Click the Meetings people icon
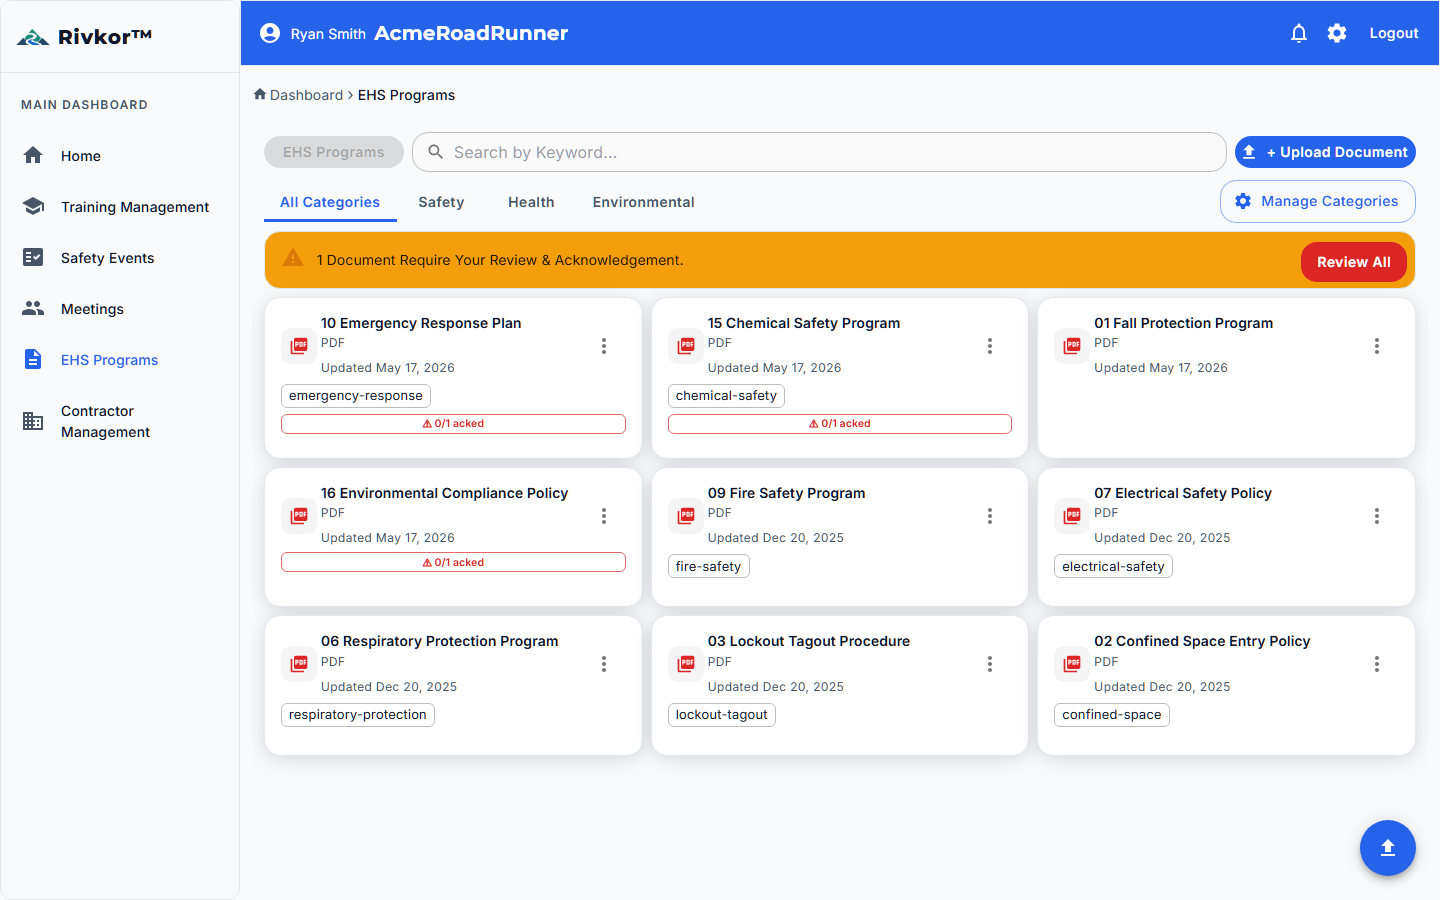The image size is (1440, 900). pos(33,308)
